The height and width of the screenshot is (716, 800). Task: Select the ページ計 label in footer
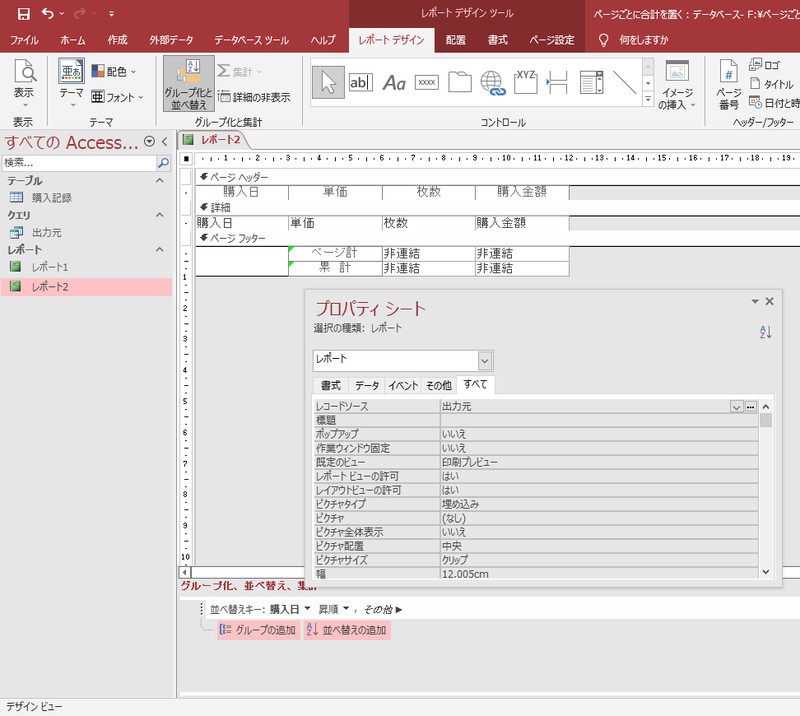click(335, 253)
